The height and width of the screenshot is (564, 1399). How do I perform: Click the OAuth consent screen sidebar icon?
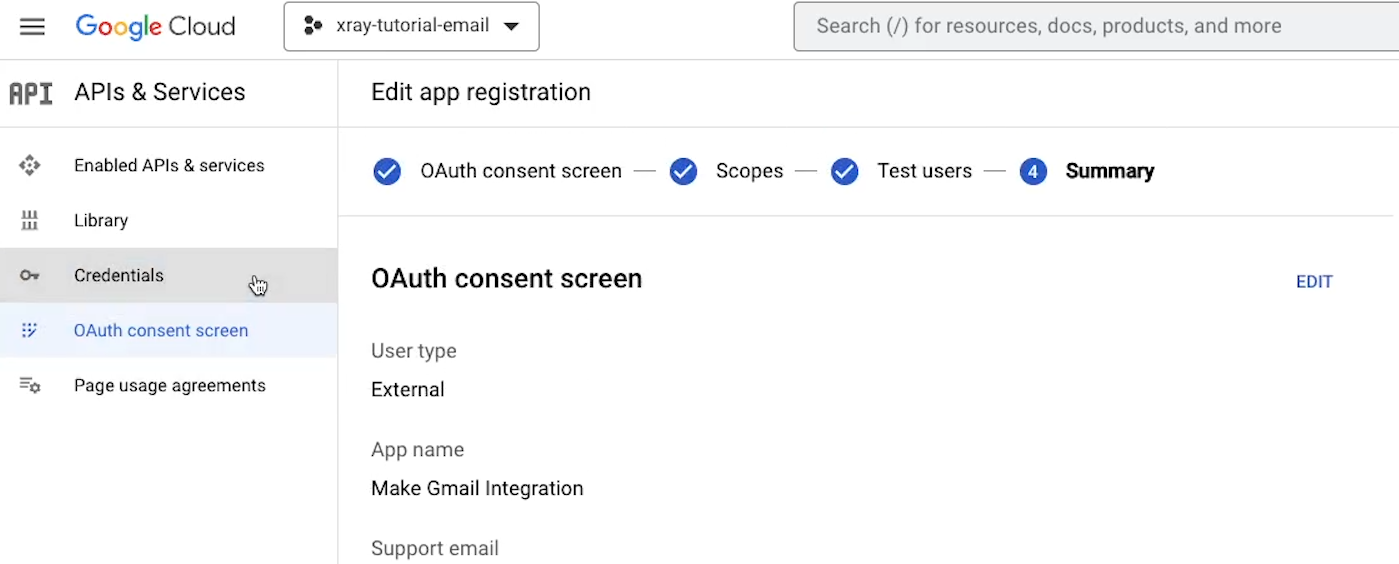click(x=30, y=331)
